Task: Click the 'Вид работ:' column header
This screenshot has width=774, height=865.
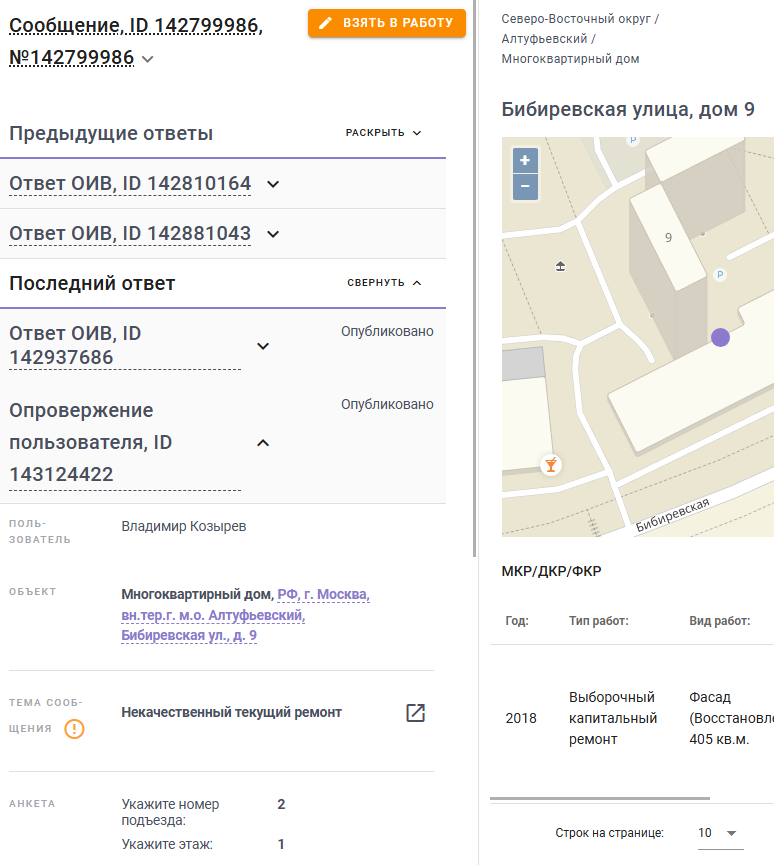Action: click(x=719, y=621)
